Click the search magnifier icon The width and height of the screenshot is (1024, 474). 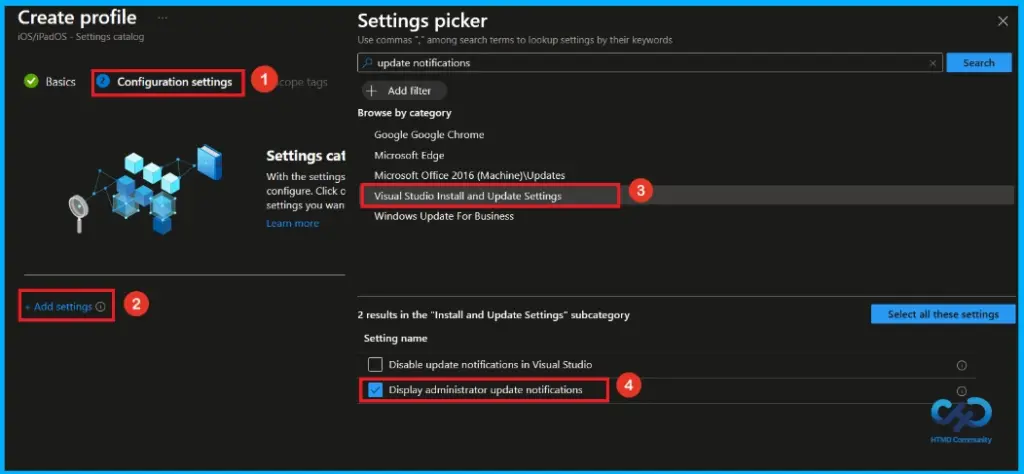click(x=368, y=63)
